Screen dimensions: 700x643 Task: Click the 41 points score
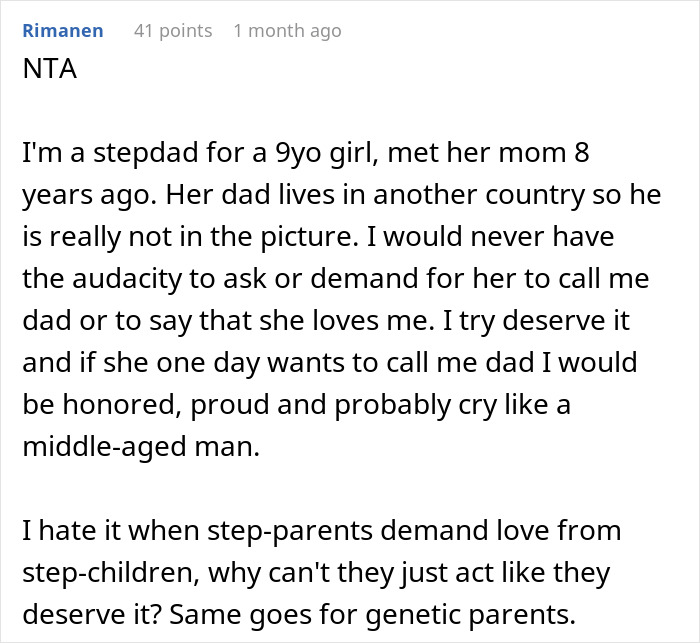173,31
